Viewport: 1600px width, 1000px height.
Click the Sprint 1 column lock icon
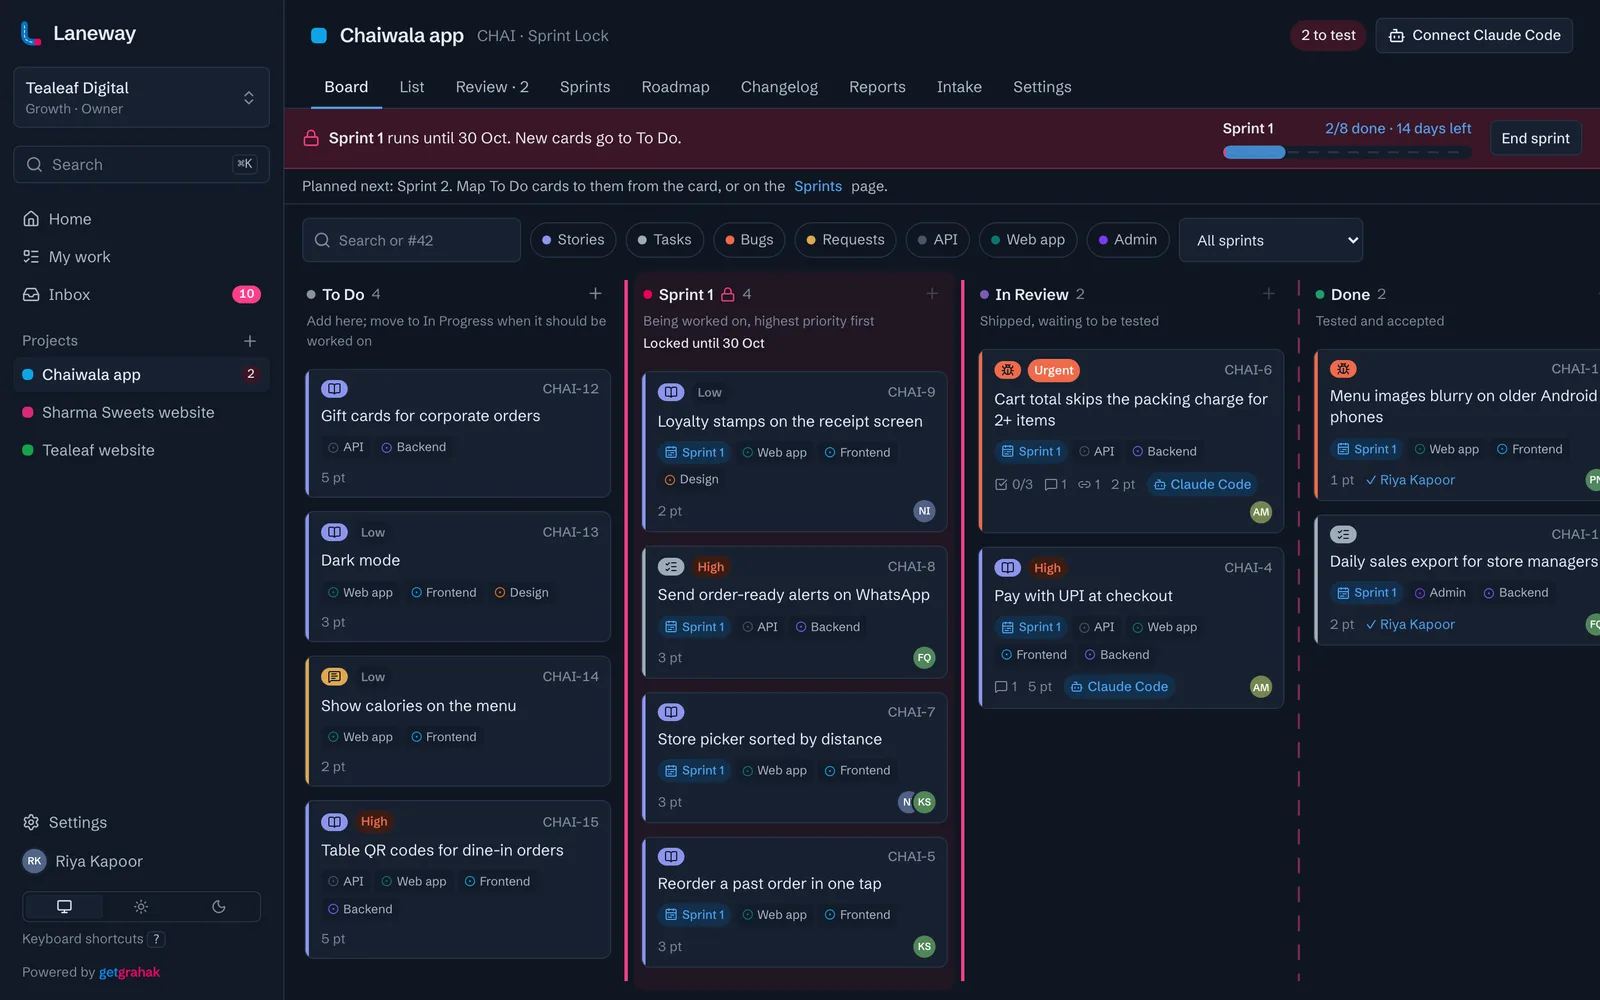click(728, 295)
